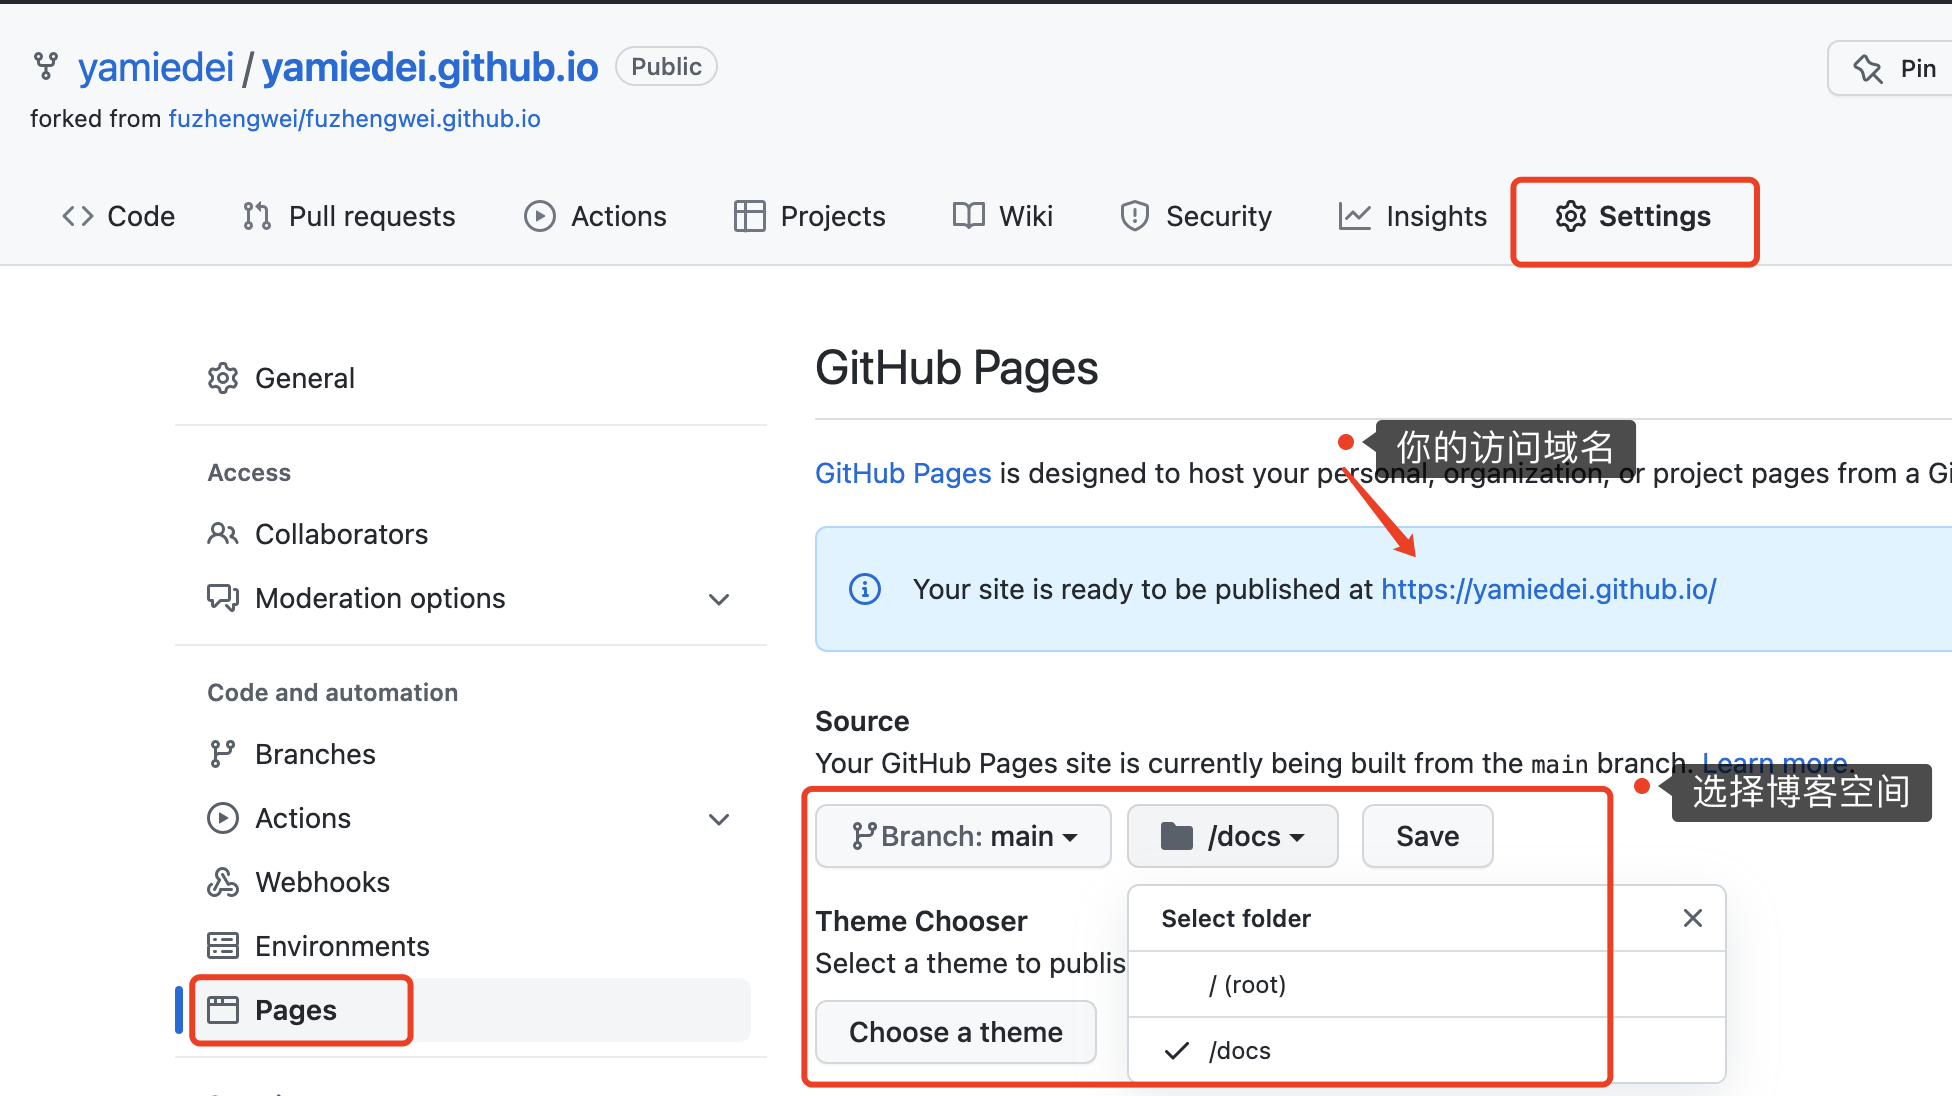Click Choose a theme button

coord(956,1032)
